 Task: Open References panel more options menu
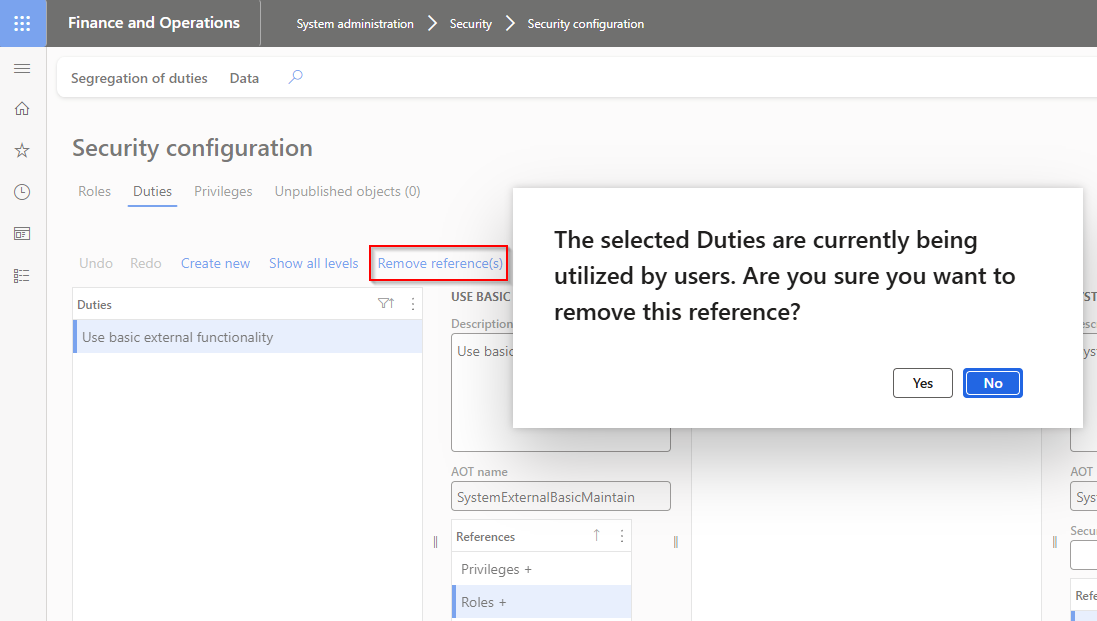point(622,536)
